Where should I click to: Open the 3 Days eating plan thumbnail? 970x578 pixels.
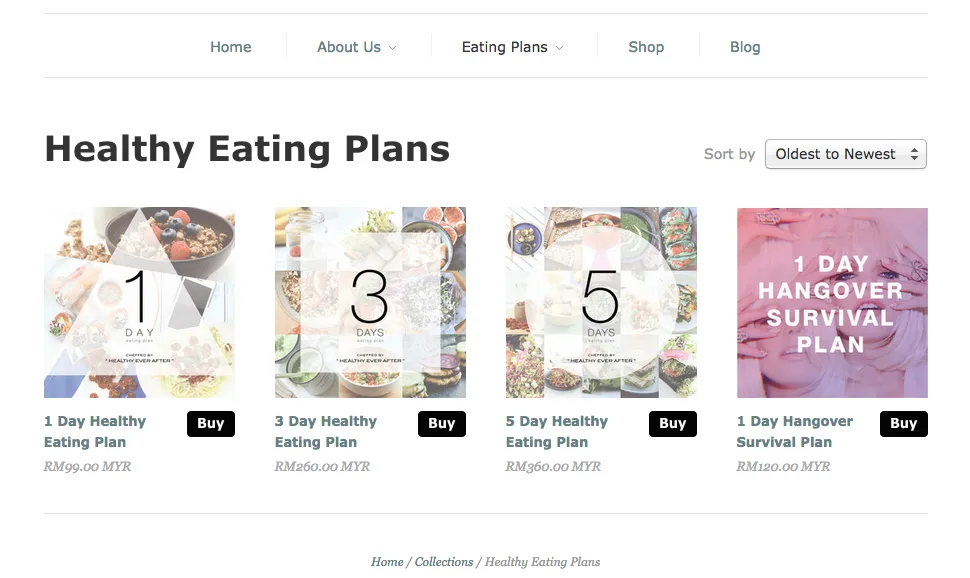370,302
